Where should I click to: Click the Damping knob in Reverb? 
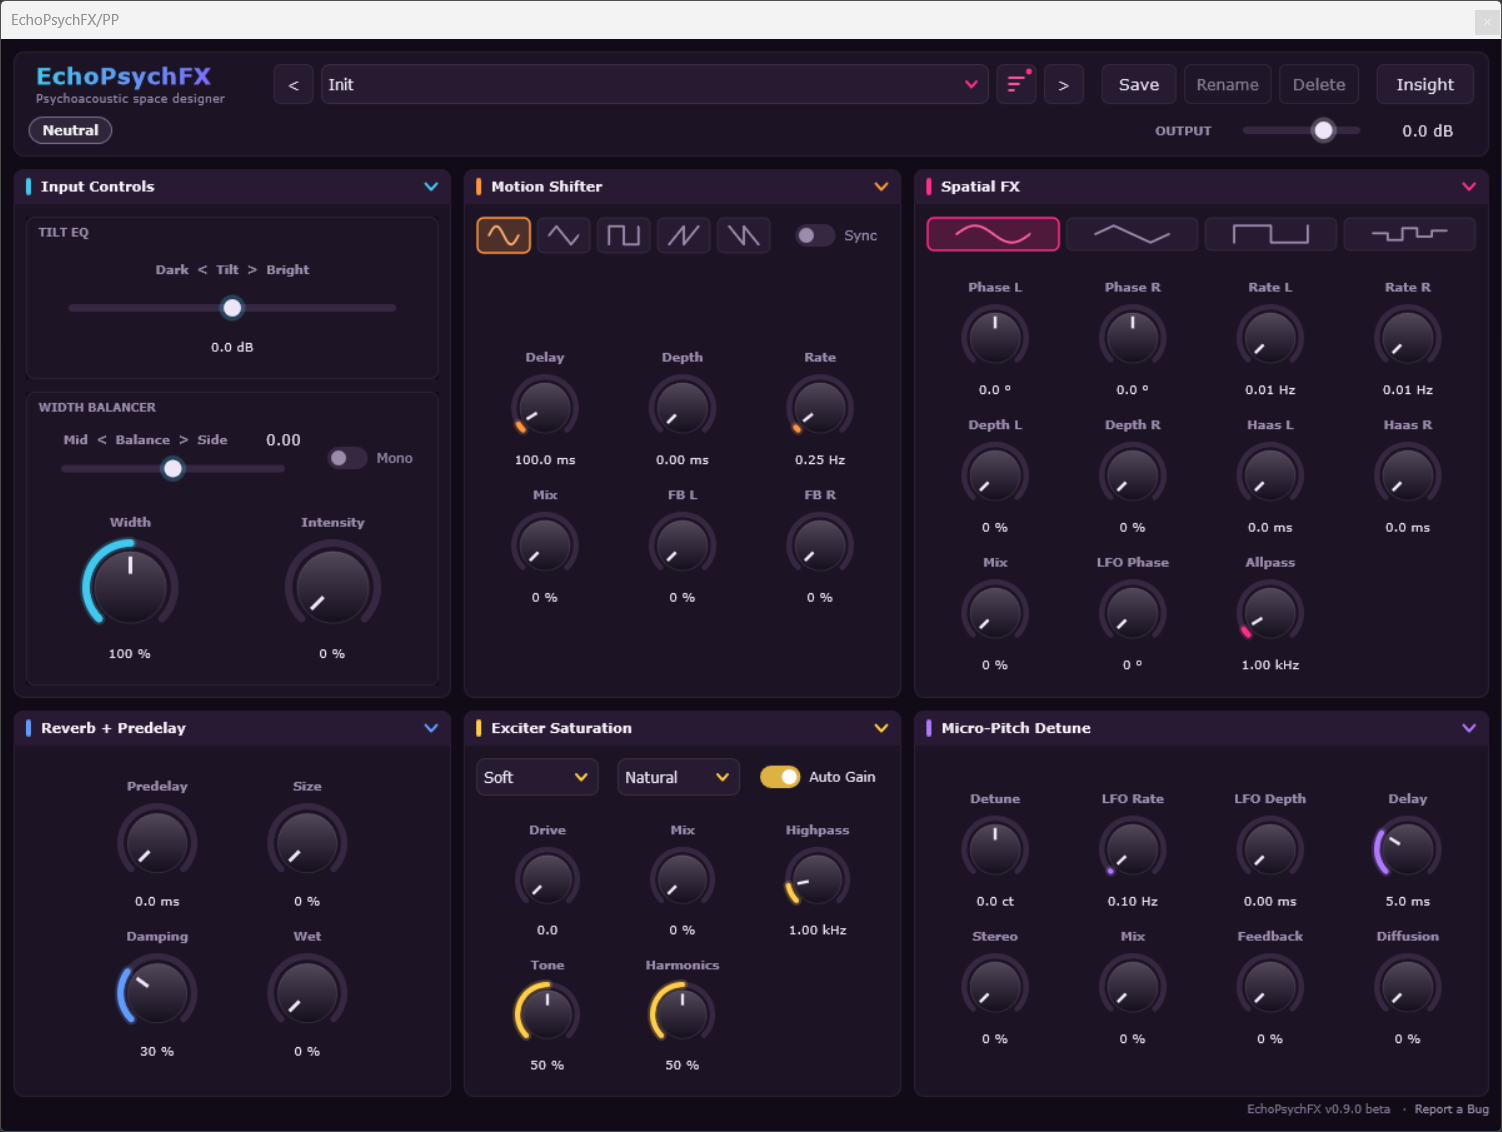pos(157,992)
